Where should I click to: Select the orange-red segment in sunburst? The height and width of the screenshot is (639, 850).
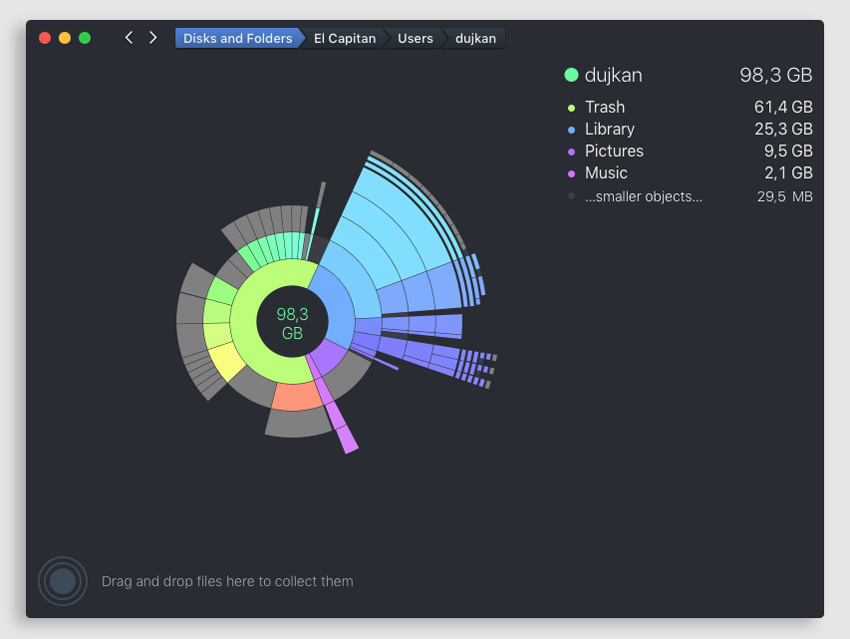[296, 396]
